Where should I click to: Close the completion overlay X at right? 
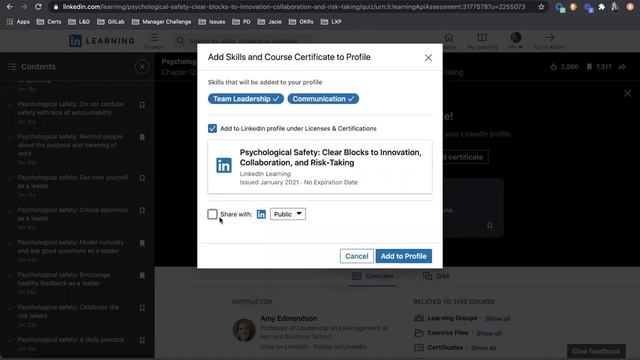627,93
